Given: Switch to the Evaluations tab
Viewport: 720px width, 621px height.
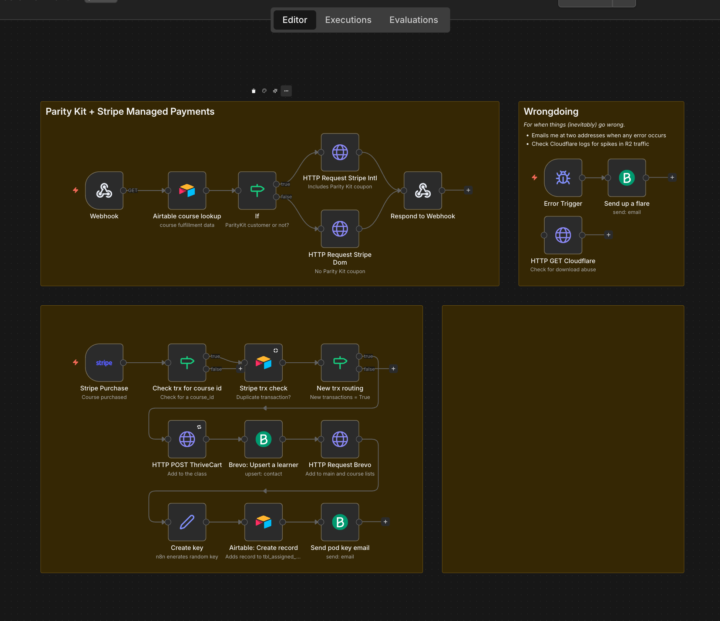Looking at the screenshot, I should coord(414,20).
